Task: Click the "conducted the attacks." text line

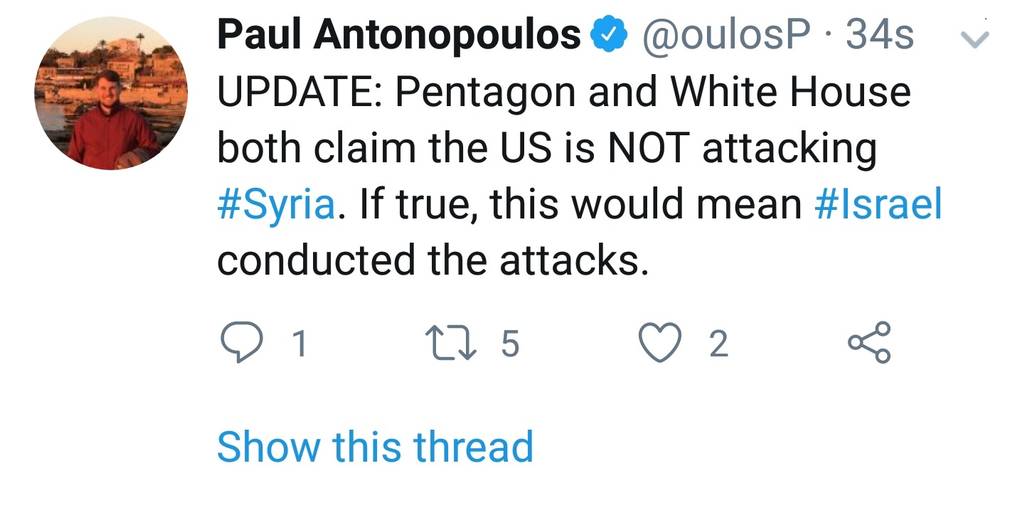Action: 428,260
